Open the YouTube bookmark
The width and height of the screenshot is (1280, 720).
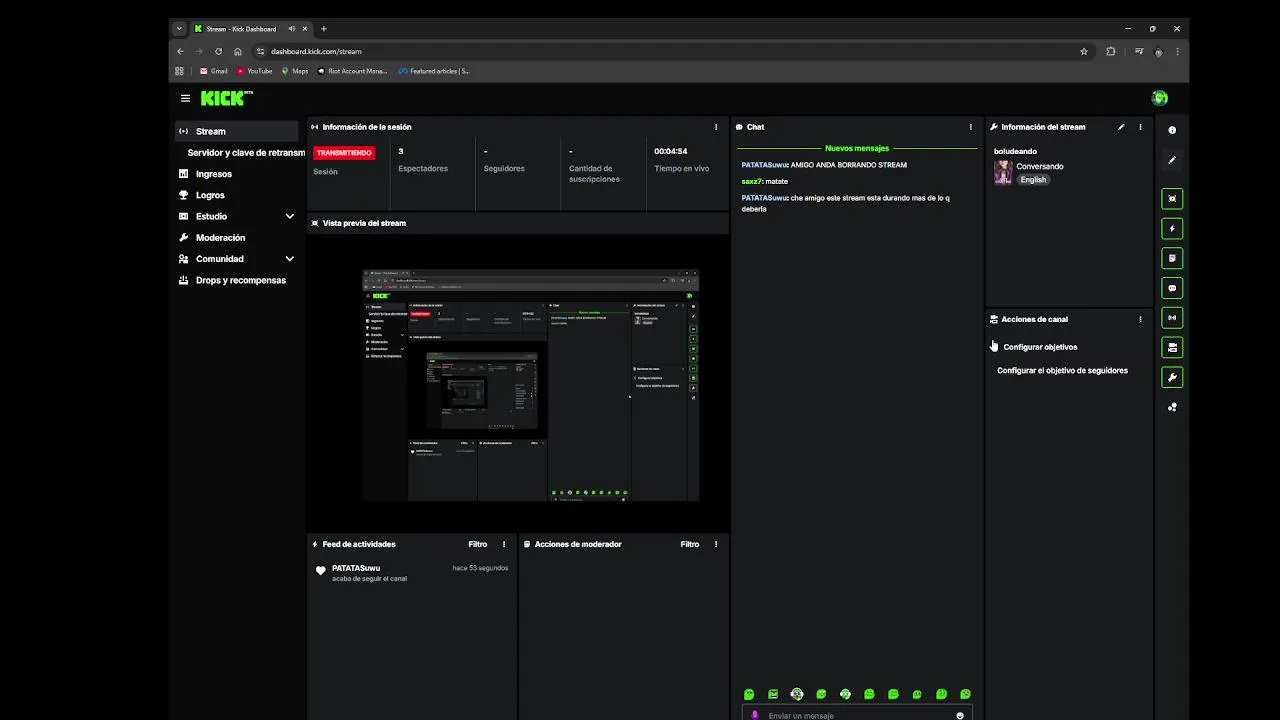[255, 71]
